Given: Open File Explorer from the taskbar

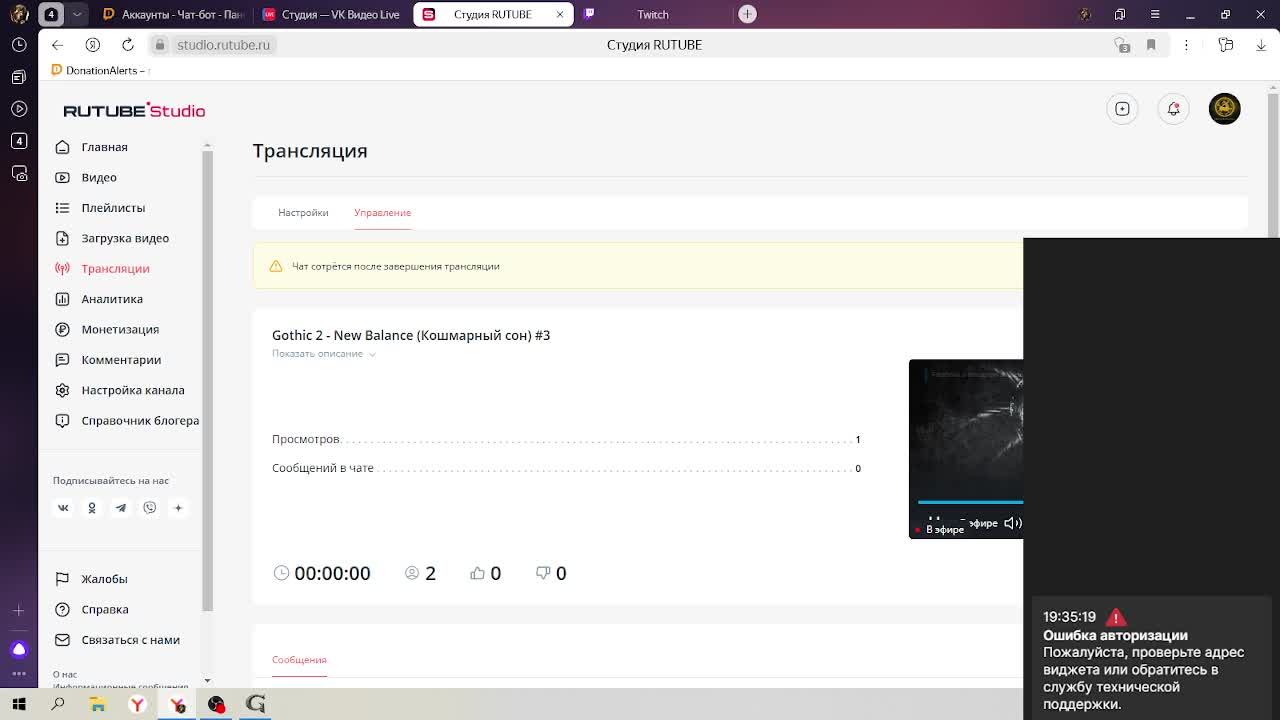Looking at the screenshot, I should pyautogui.click(x=98, y=704).
